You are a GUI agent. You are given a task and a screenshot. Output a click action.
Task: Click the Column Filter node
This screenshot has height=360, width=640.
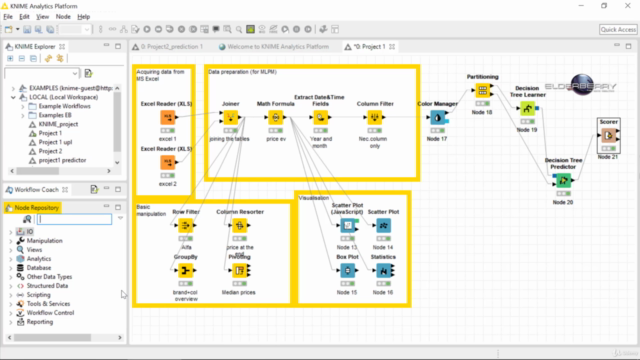[374, 118]
